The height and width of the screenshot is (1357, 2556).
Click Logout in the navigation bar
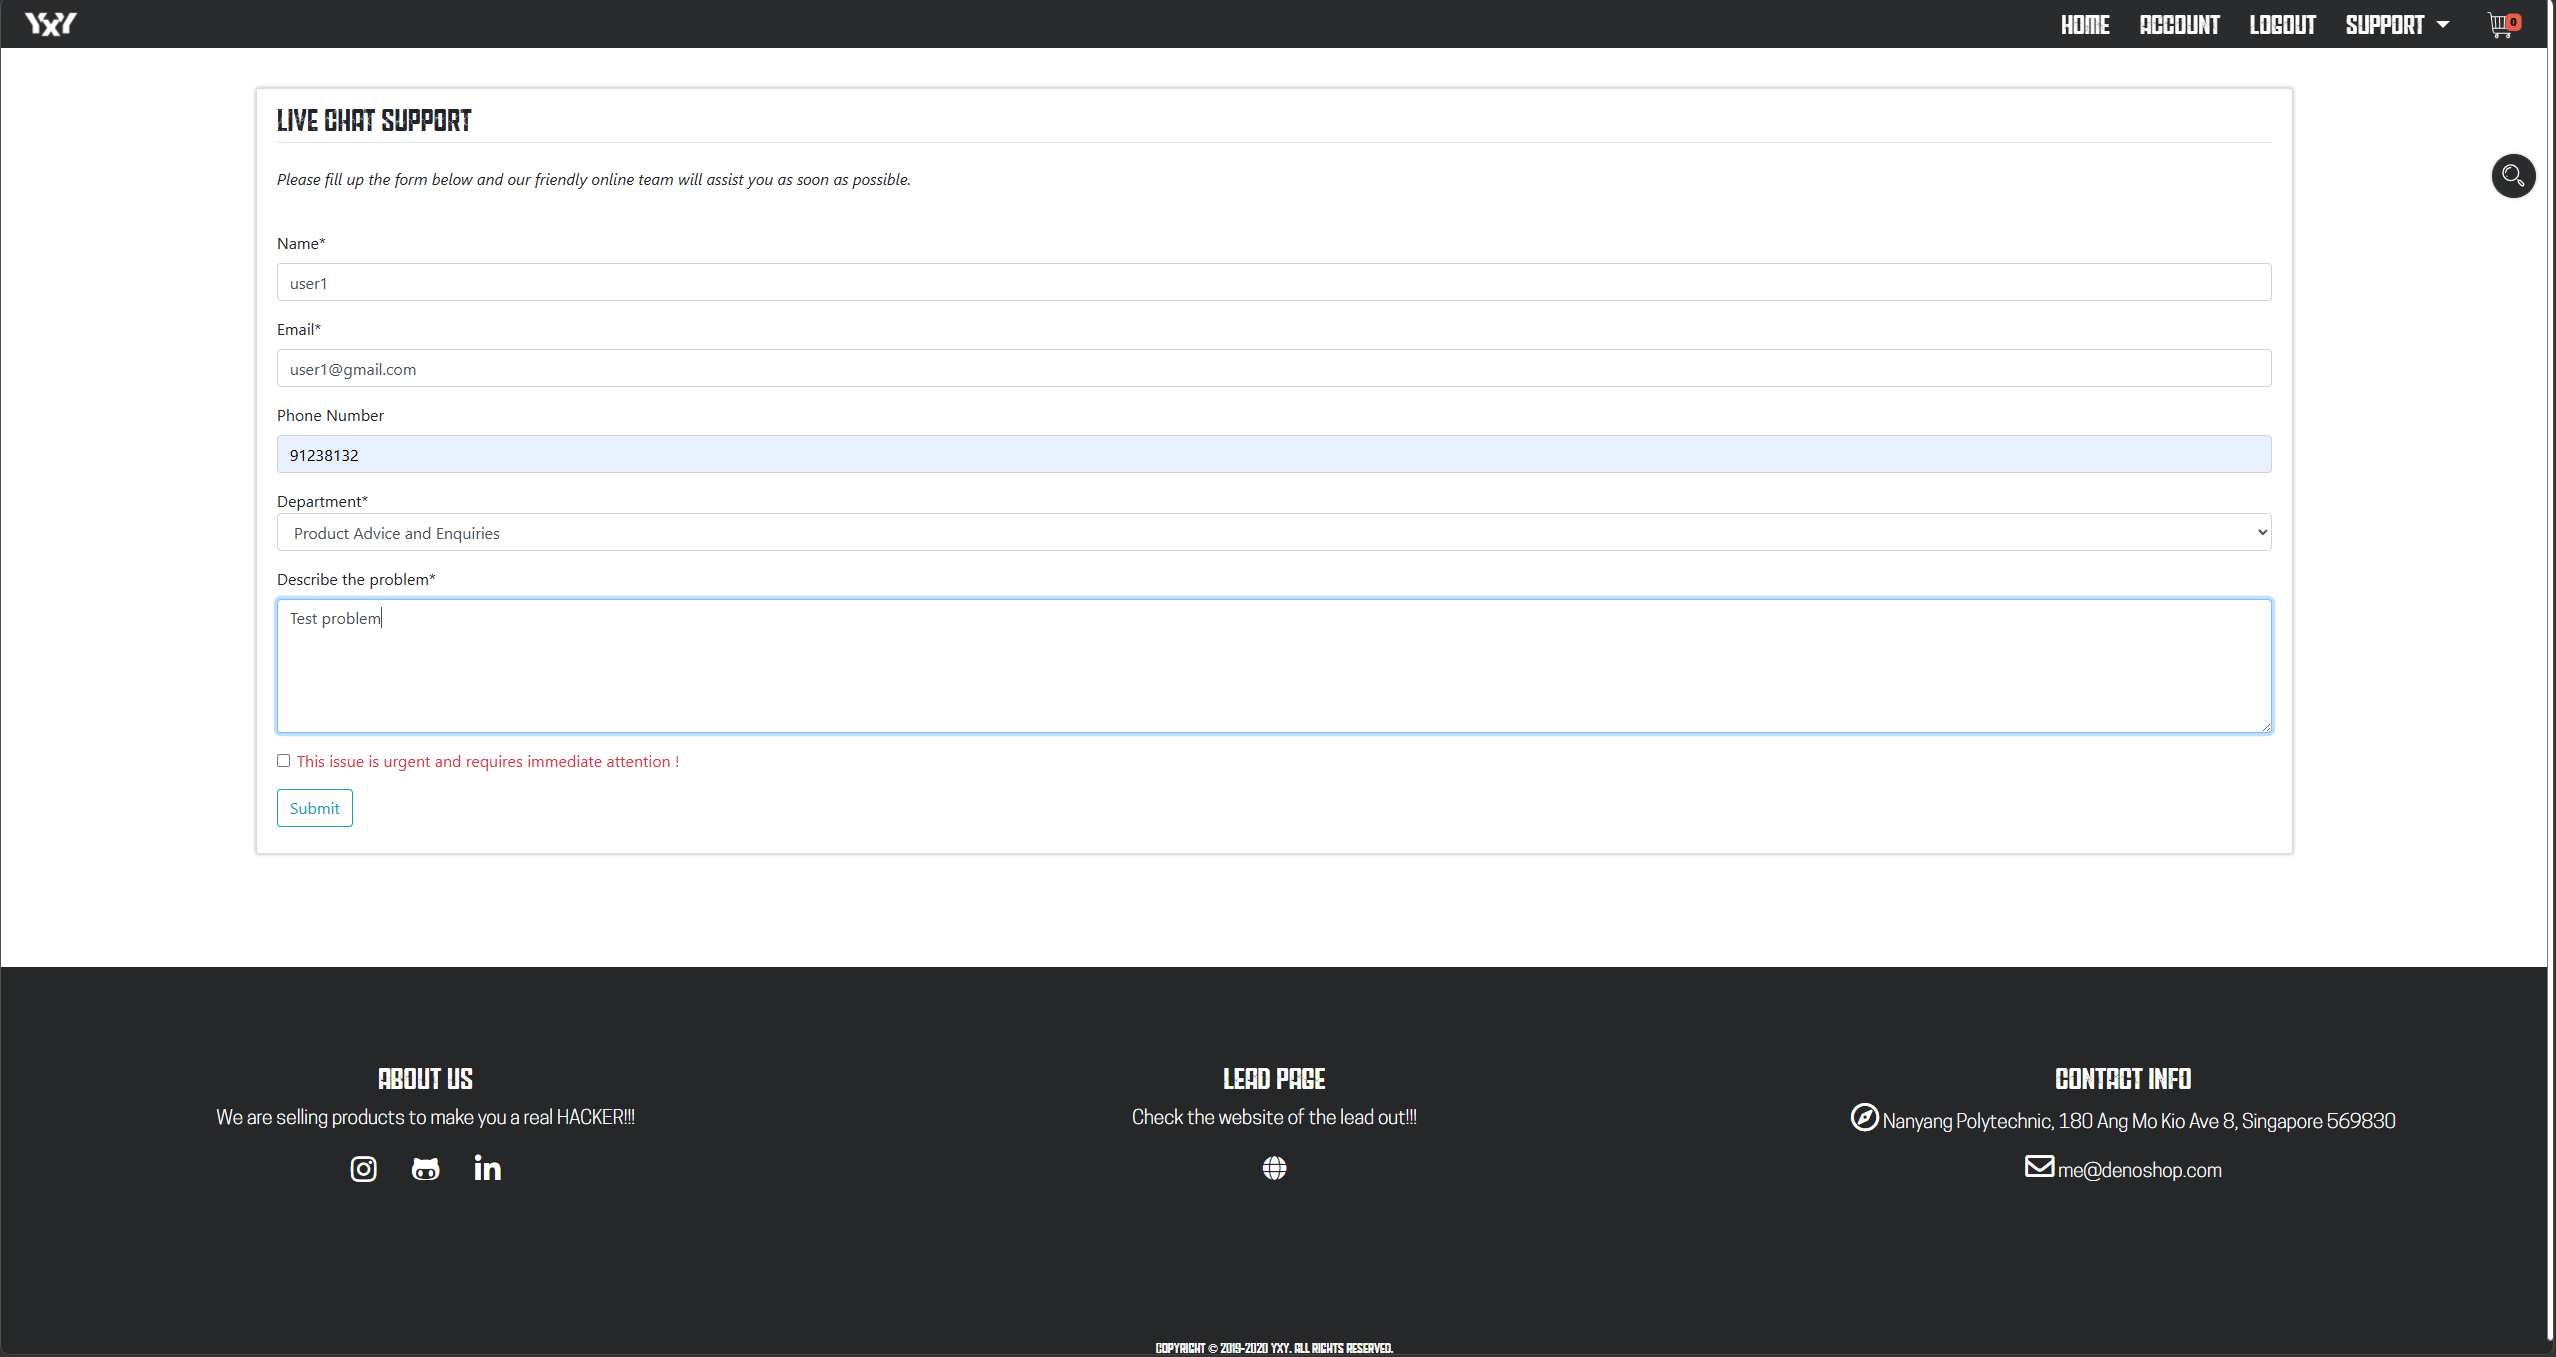[2283, 23]
